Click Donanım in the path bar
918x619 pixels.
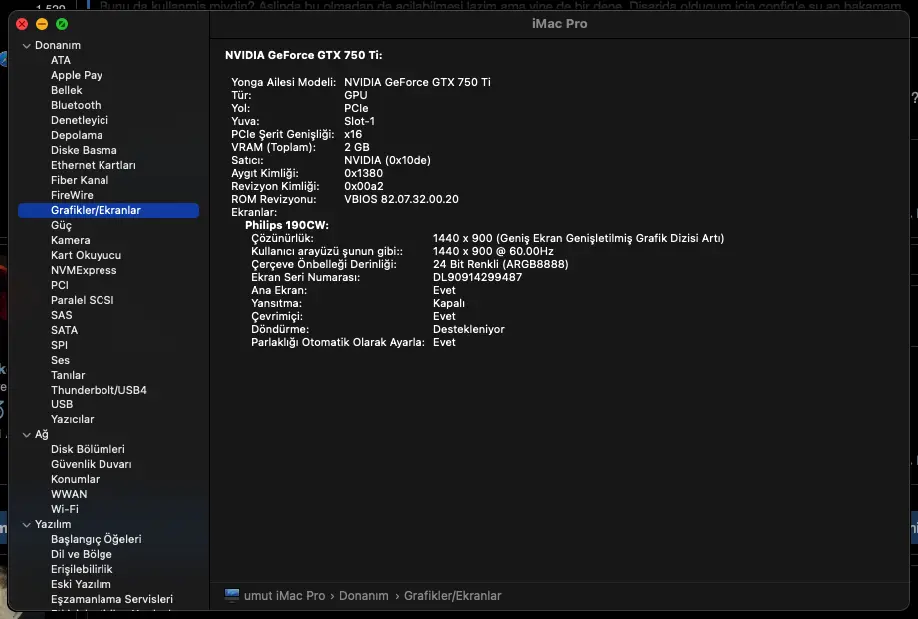coord(364,596)
